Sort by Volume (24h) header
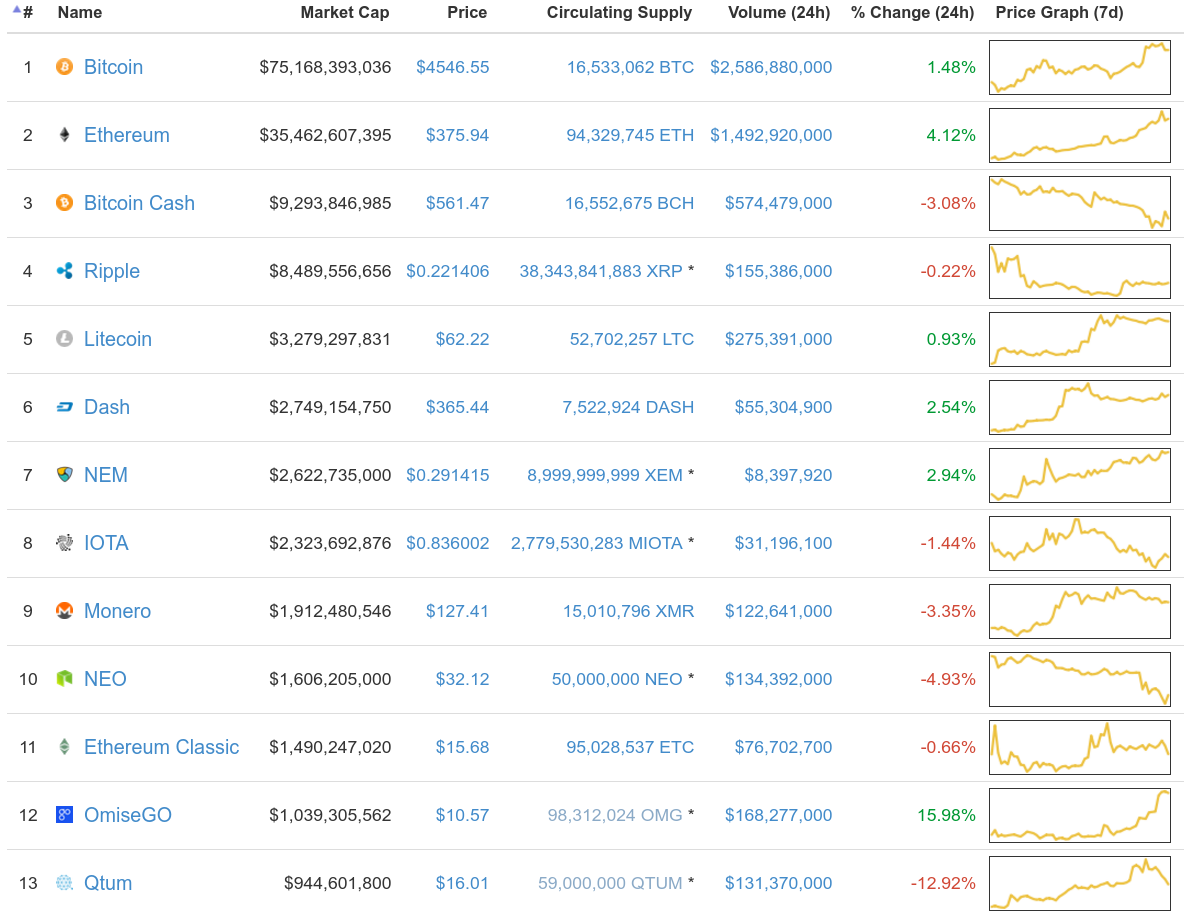Viewport: 1189px width, 914px height. pos(779,12)
